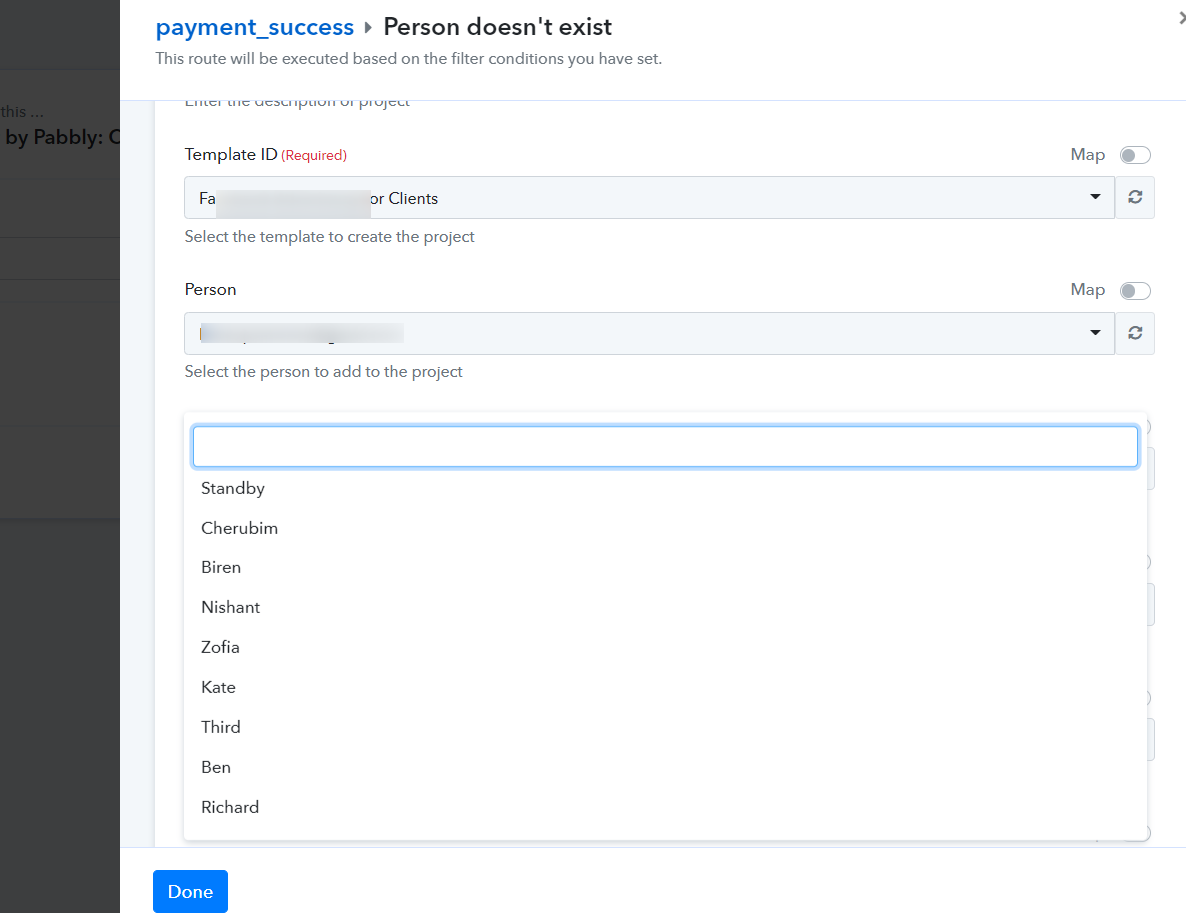
Task: Close the route panel with the X
Action: coord(1181,16)
